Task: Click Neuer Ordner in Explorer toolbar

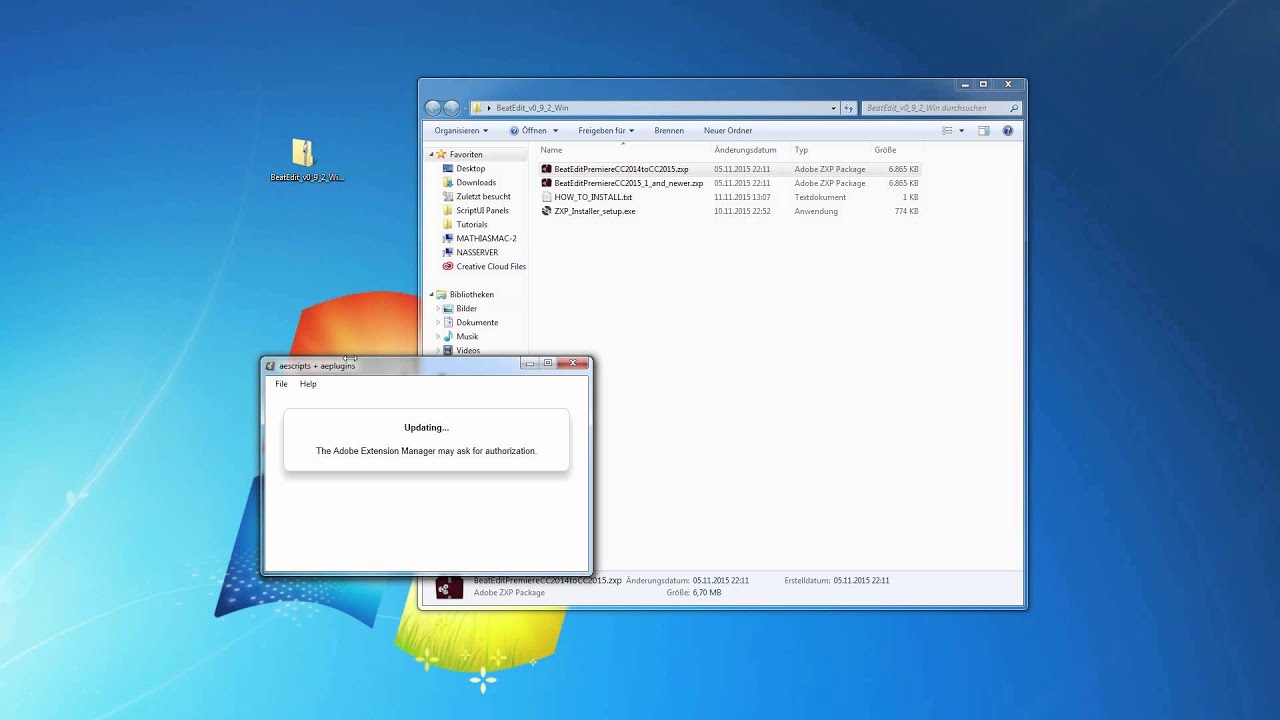Action: 728,131
